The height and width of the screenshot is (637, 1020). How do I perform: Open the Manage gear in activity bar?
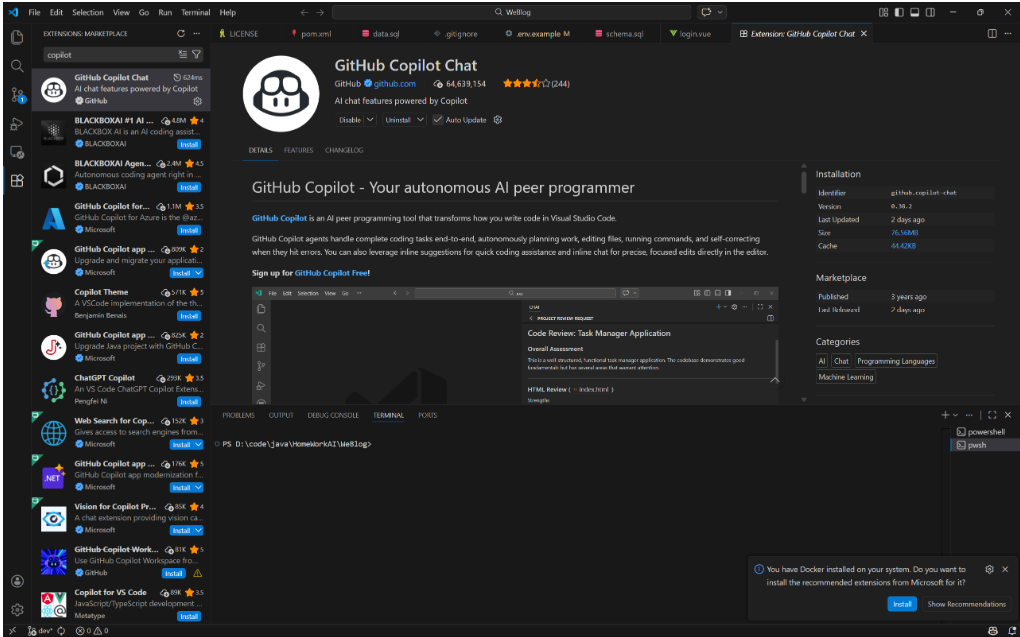click(x=17, y=610)
